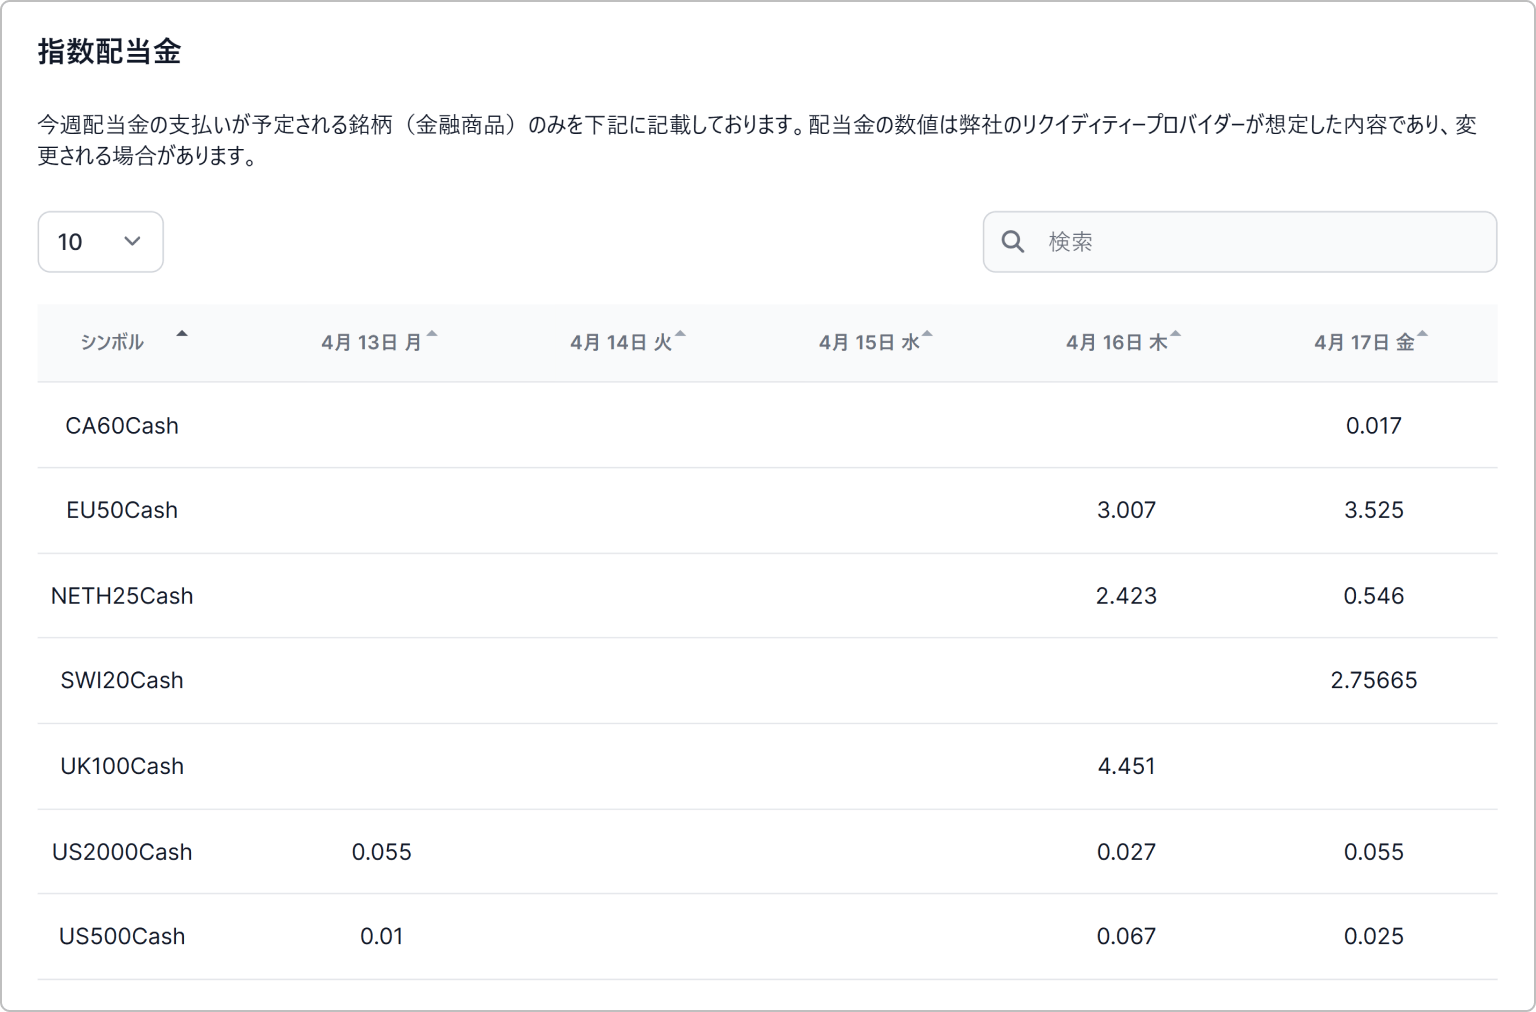Image resolution: width=1536 pixels, height=1012 pixels.
Task: Click the EU50Cash symbol row
Action: pos(122,509)
